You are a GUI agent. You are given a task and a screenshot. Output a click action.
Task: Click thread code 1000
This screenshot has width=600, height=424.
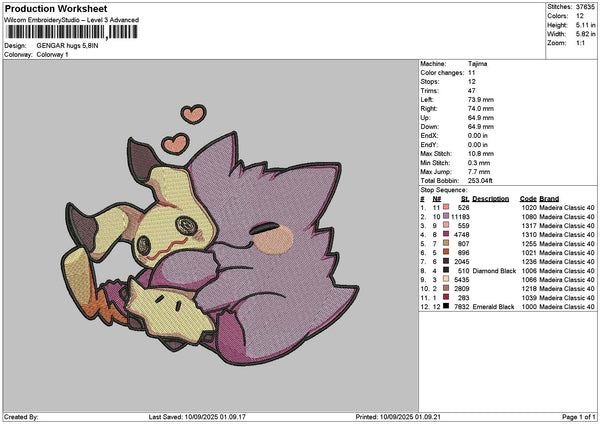(529, 307)
